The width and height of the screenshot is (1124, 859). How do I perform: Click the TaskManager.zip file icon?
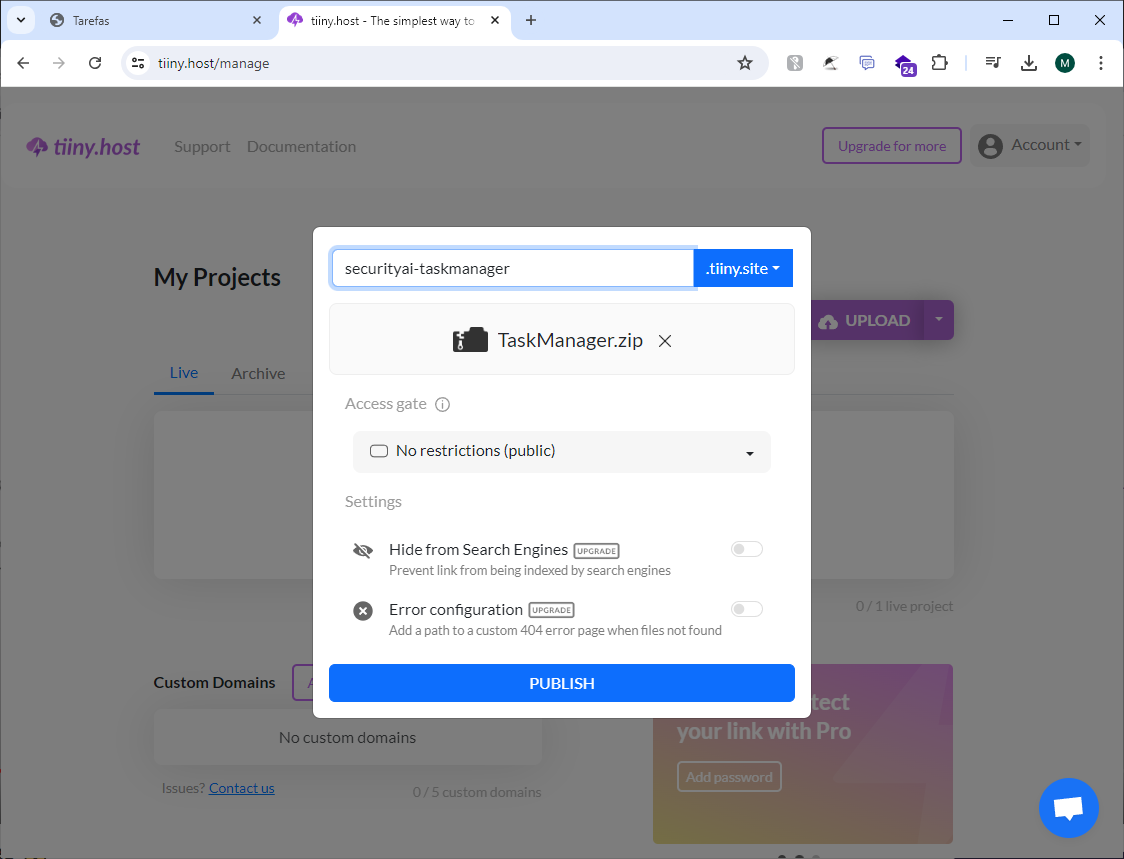coord(470,340)
